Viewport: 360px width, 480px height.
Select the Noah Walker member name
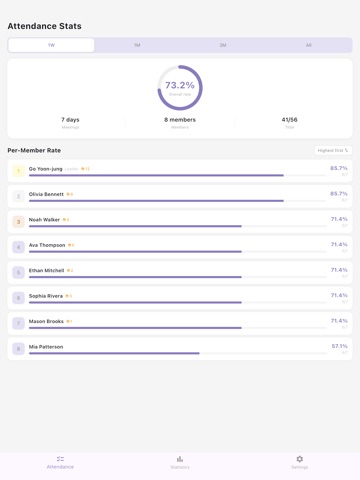(44, 220)
